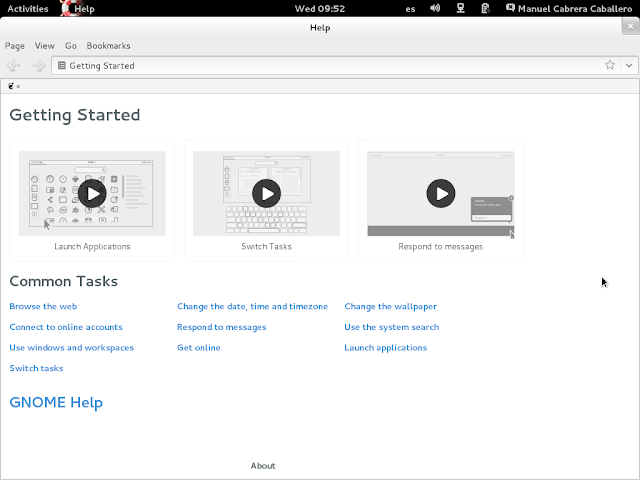640x480 pixels.
Task: Open Use windows and workspaces link
Action: pos(71,347)
